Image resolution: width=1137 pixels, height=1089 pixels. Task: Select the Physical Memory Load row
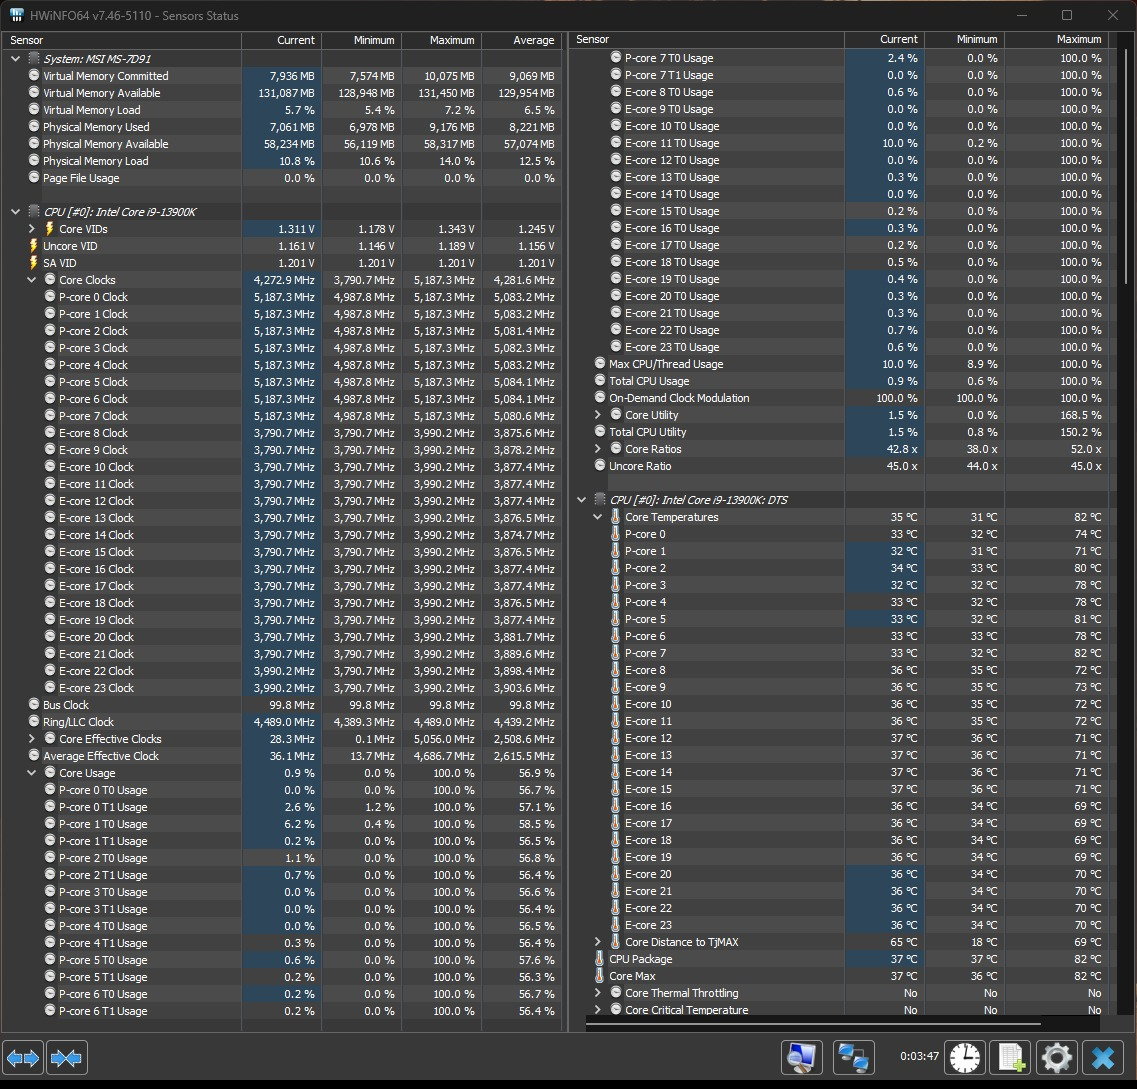pos(281,161)
